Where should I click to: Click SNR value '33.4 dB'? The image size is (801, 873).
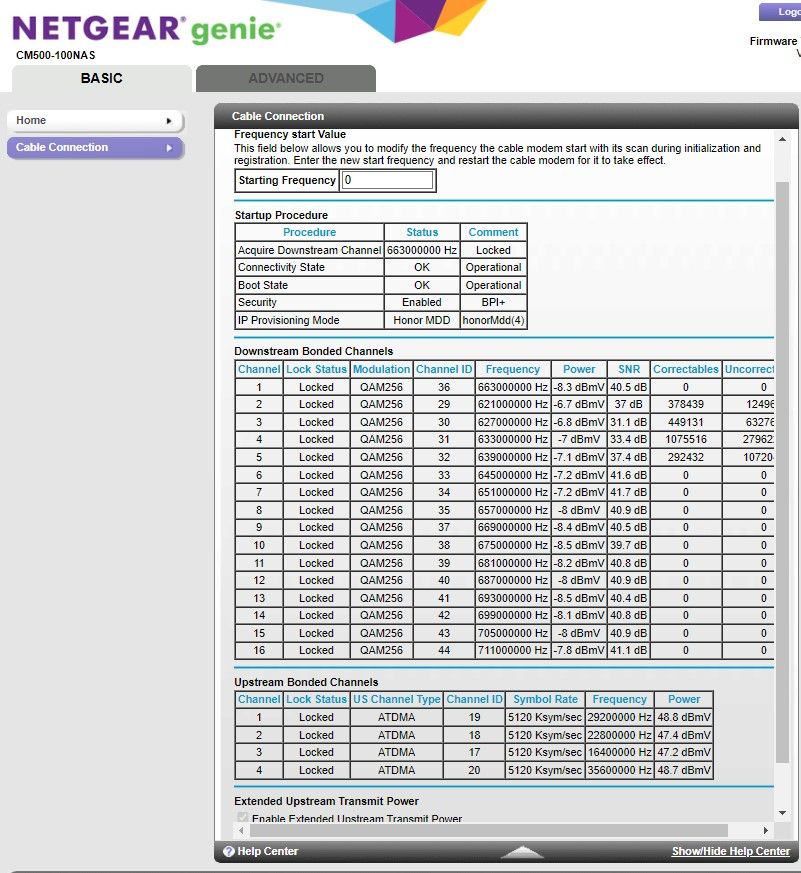point(628,439)
